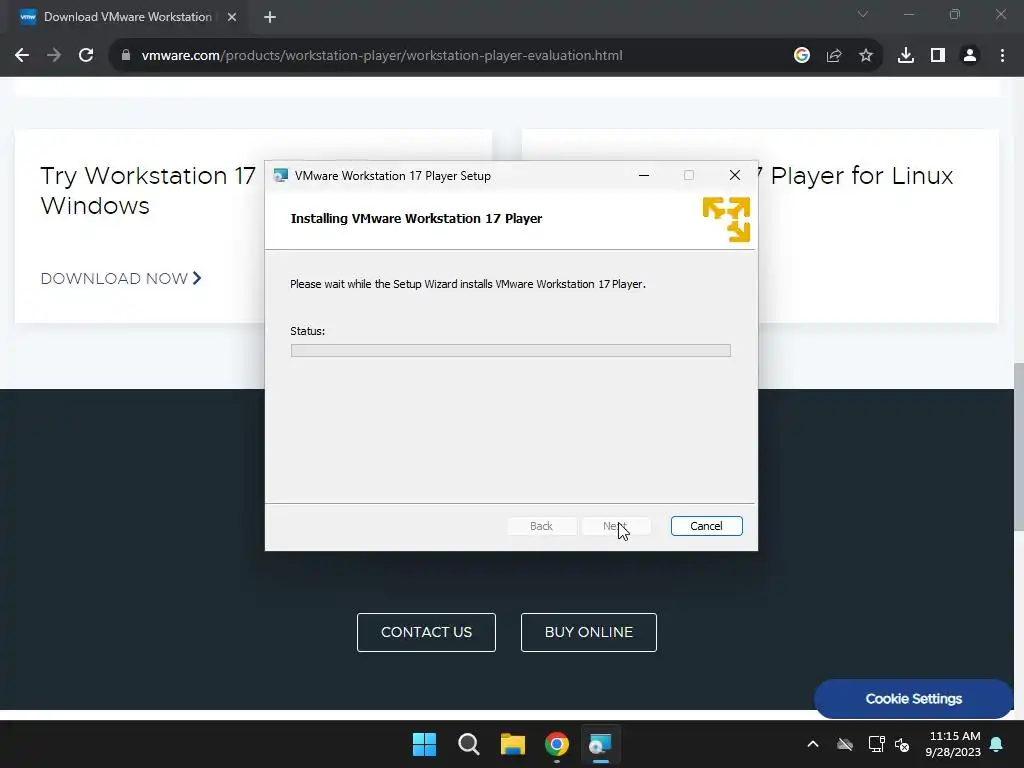1024x768 pixels.
Task: Cancel the VMware Player installation
Action: [x=706, y=526]
